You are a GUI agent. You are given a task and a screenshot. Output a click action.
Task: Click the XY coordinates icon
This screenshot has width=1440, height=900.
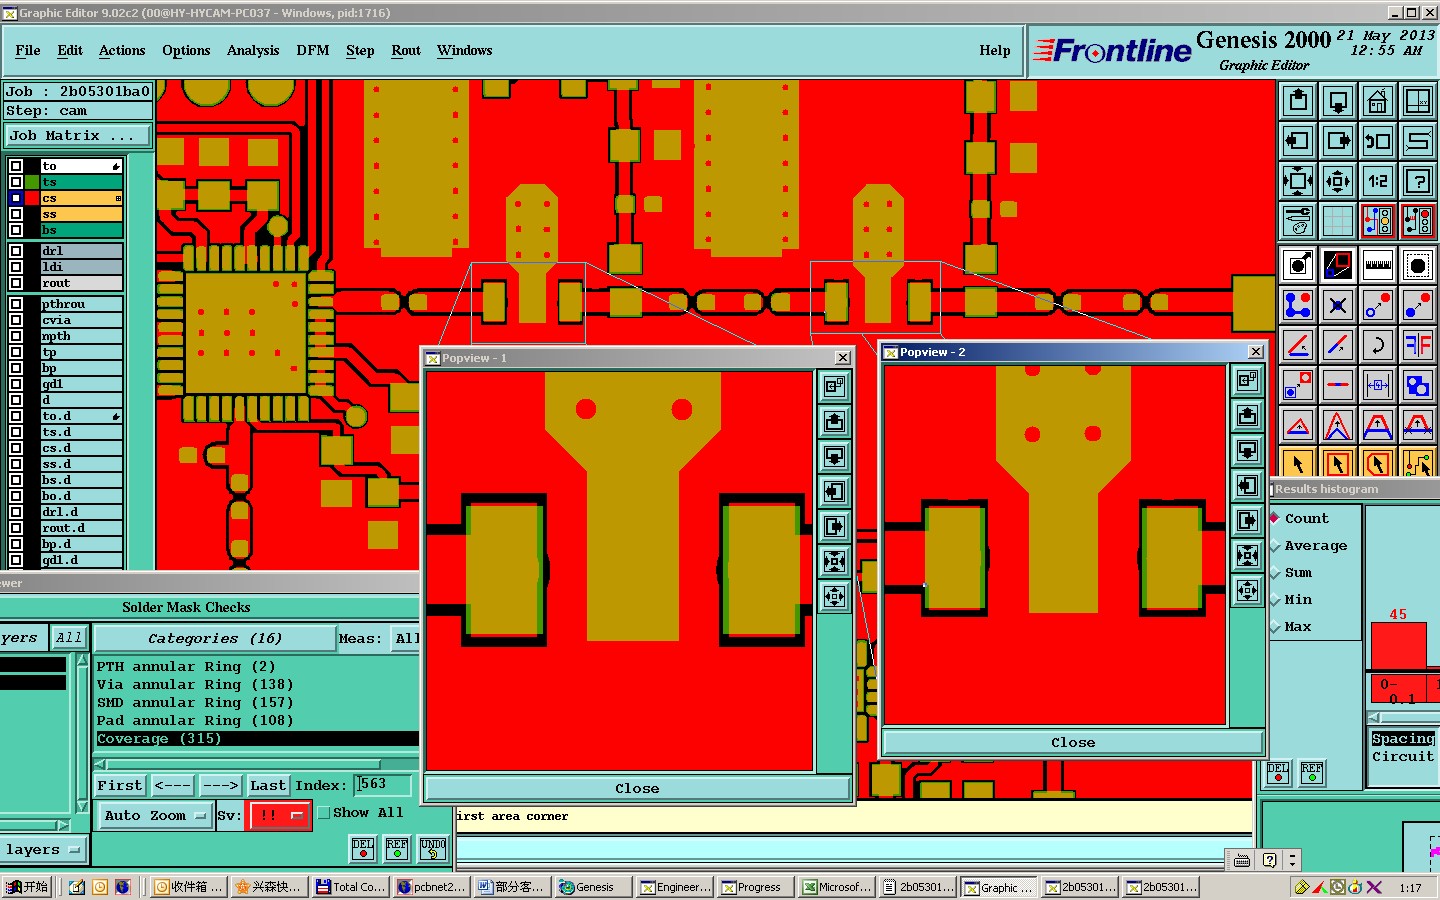tap(1418, 101)
